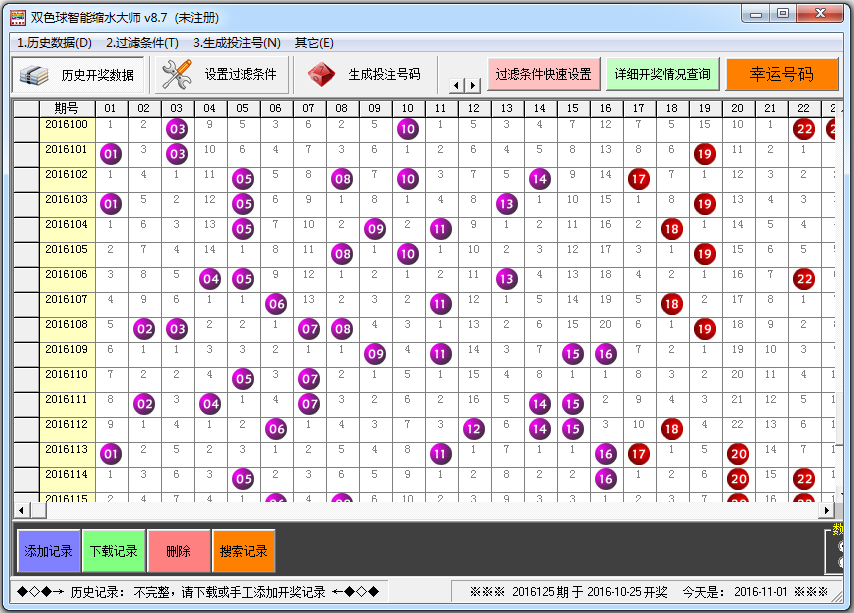Image resolution: width=854 pixels, height=613 pixels.
Task: Select row 2016114 period cell
Action: (x=67, y=480)
